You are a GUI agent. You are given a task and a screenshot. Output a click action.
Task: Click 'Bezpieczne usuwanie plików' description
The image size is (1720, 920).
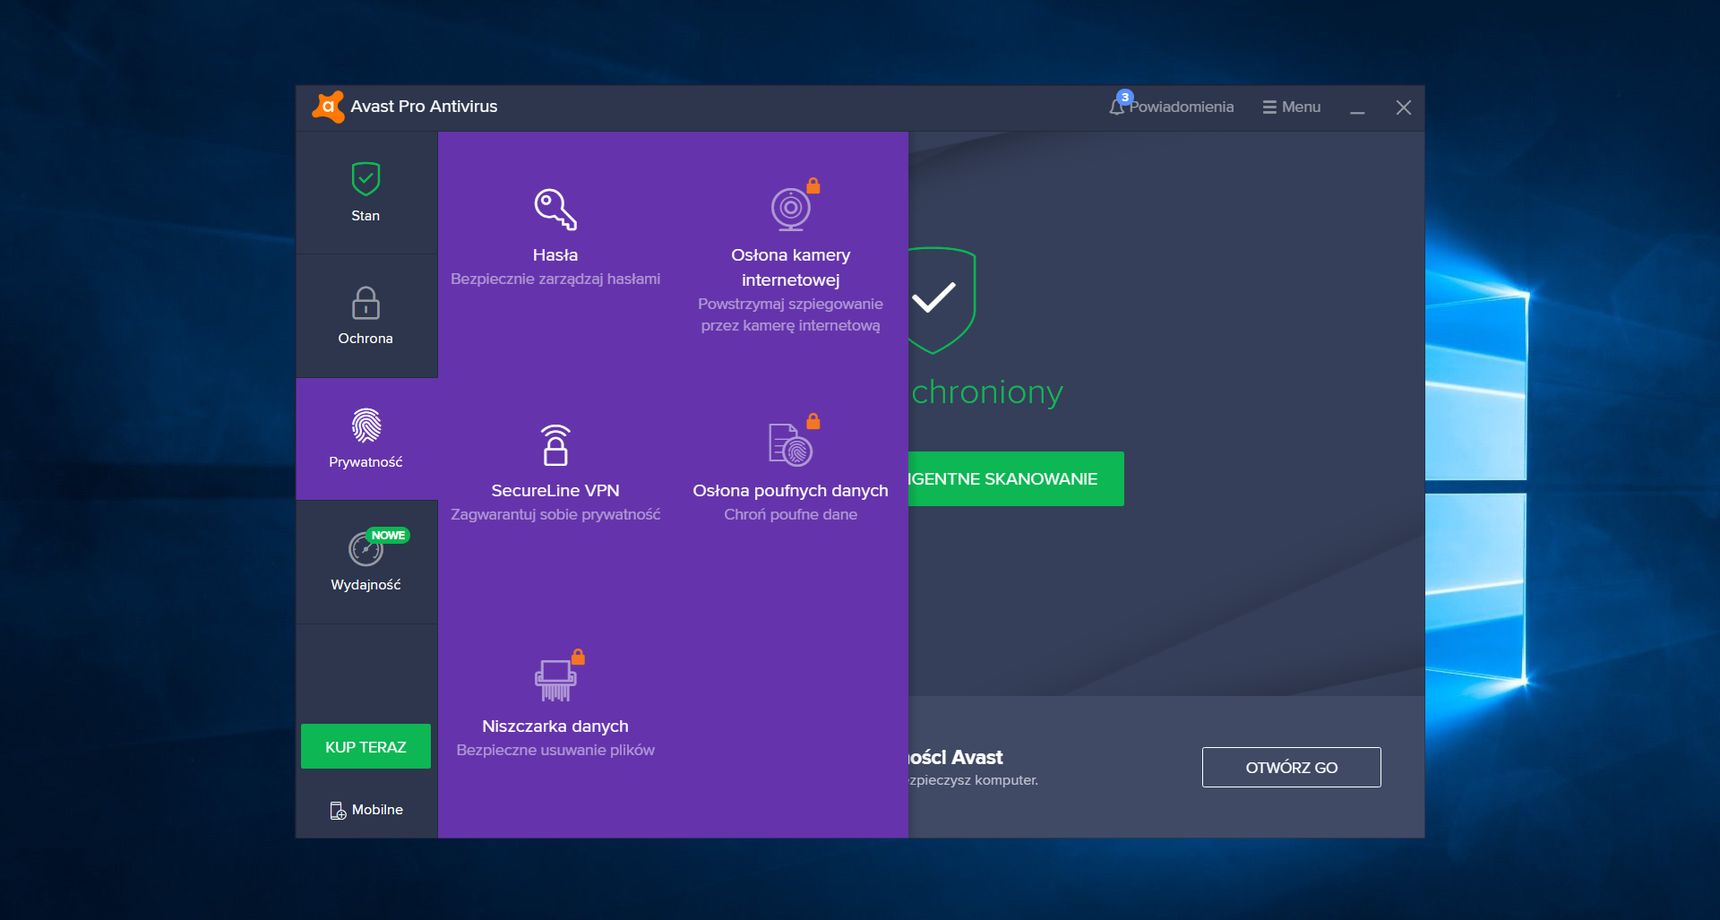tap(555, 750)
